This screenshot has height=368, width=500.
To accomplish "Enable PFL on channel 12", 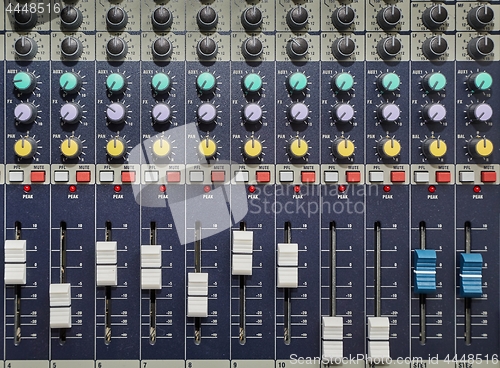I will 376,177.
